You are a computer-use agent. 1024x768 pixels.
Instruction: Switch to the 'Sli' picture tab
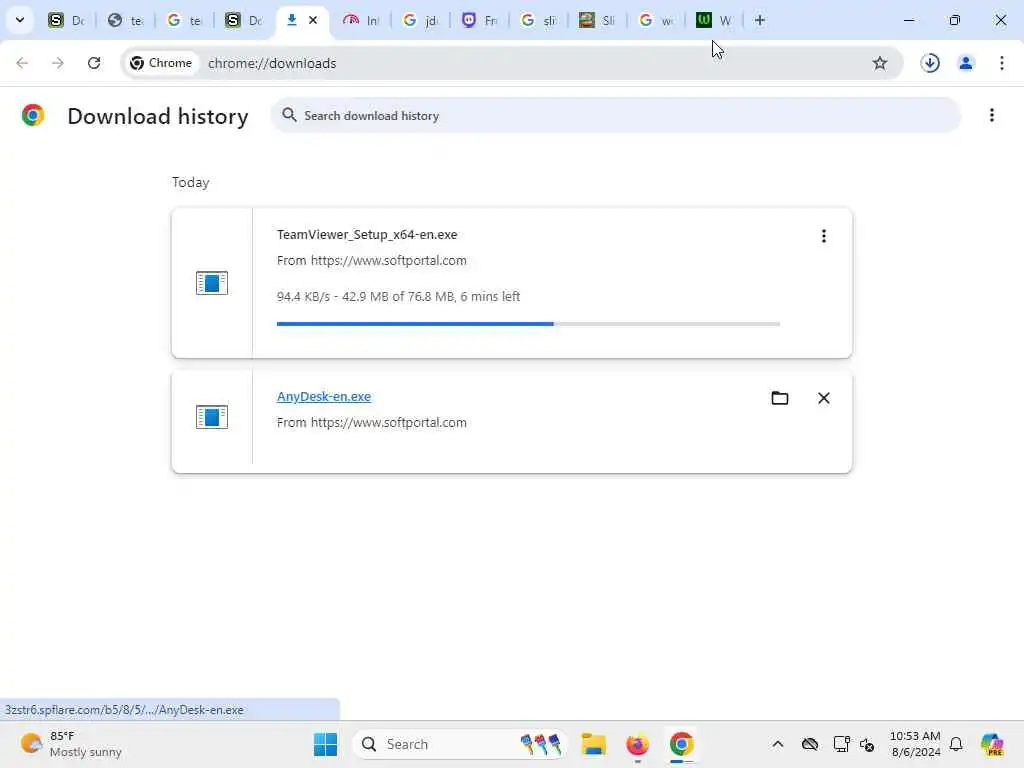tap(597, 20)
